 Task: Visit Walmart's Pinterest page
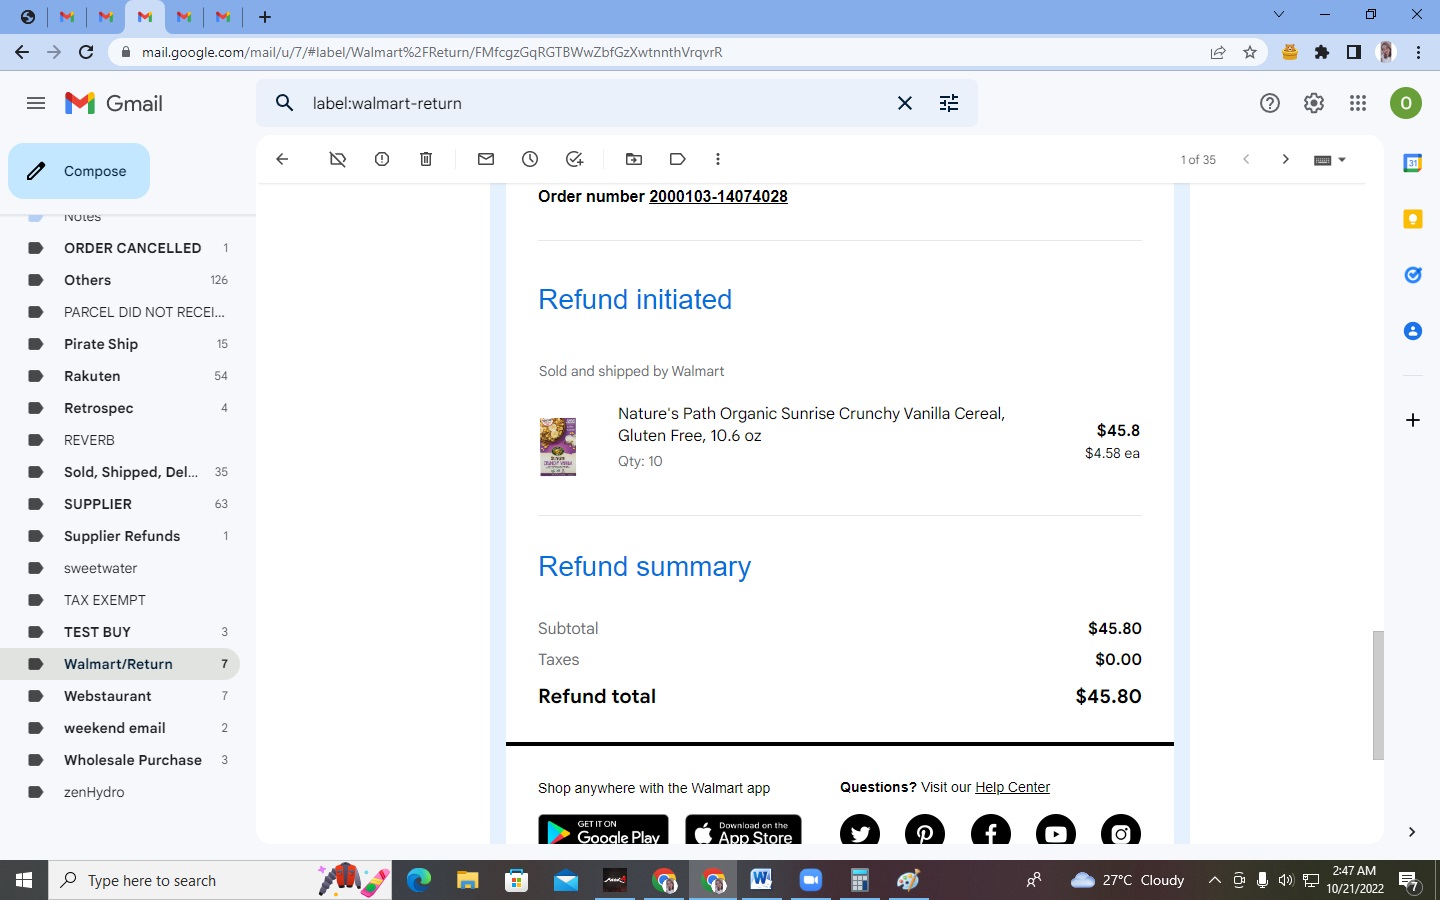925,831
